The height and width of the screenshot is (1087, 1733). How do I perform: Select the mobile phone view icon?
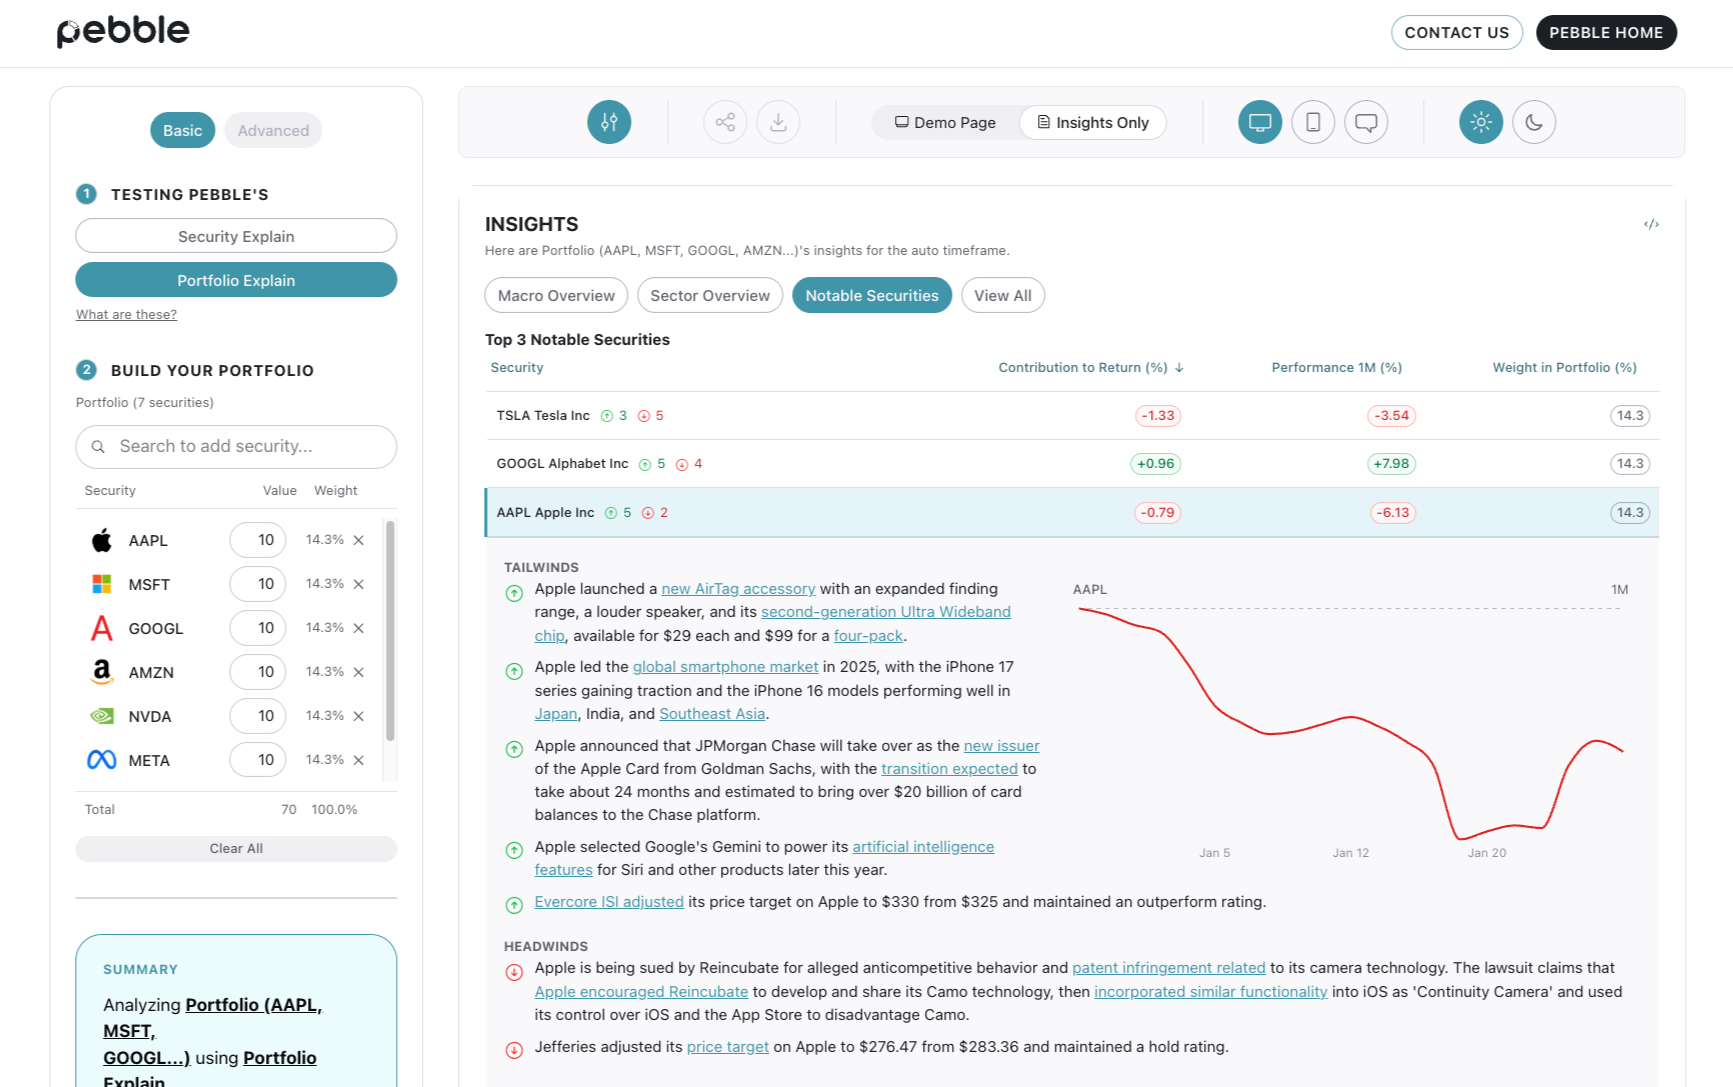point(1313,122)
